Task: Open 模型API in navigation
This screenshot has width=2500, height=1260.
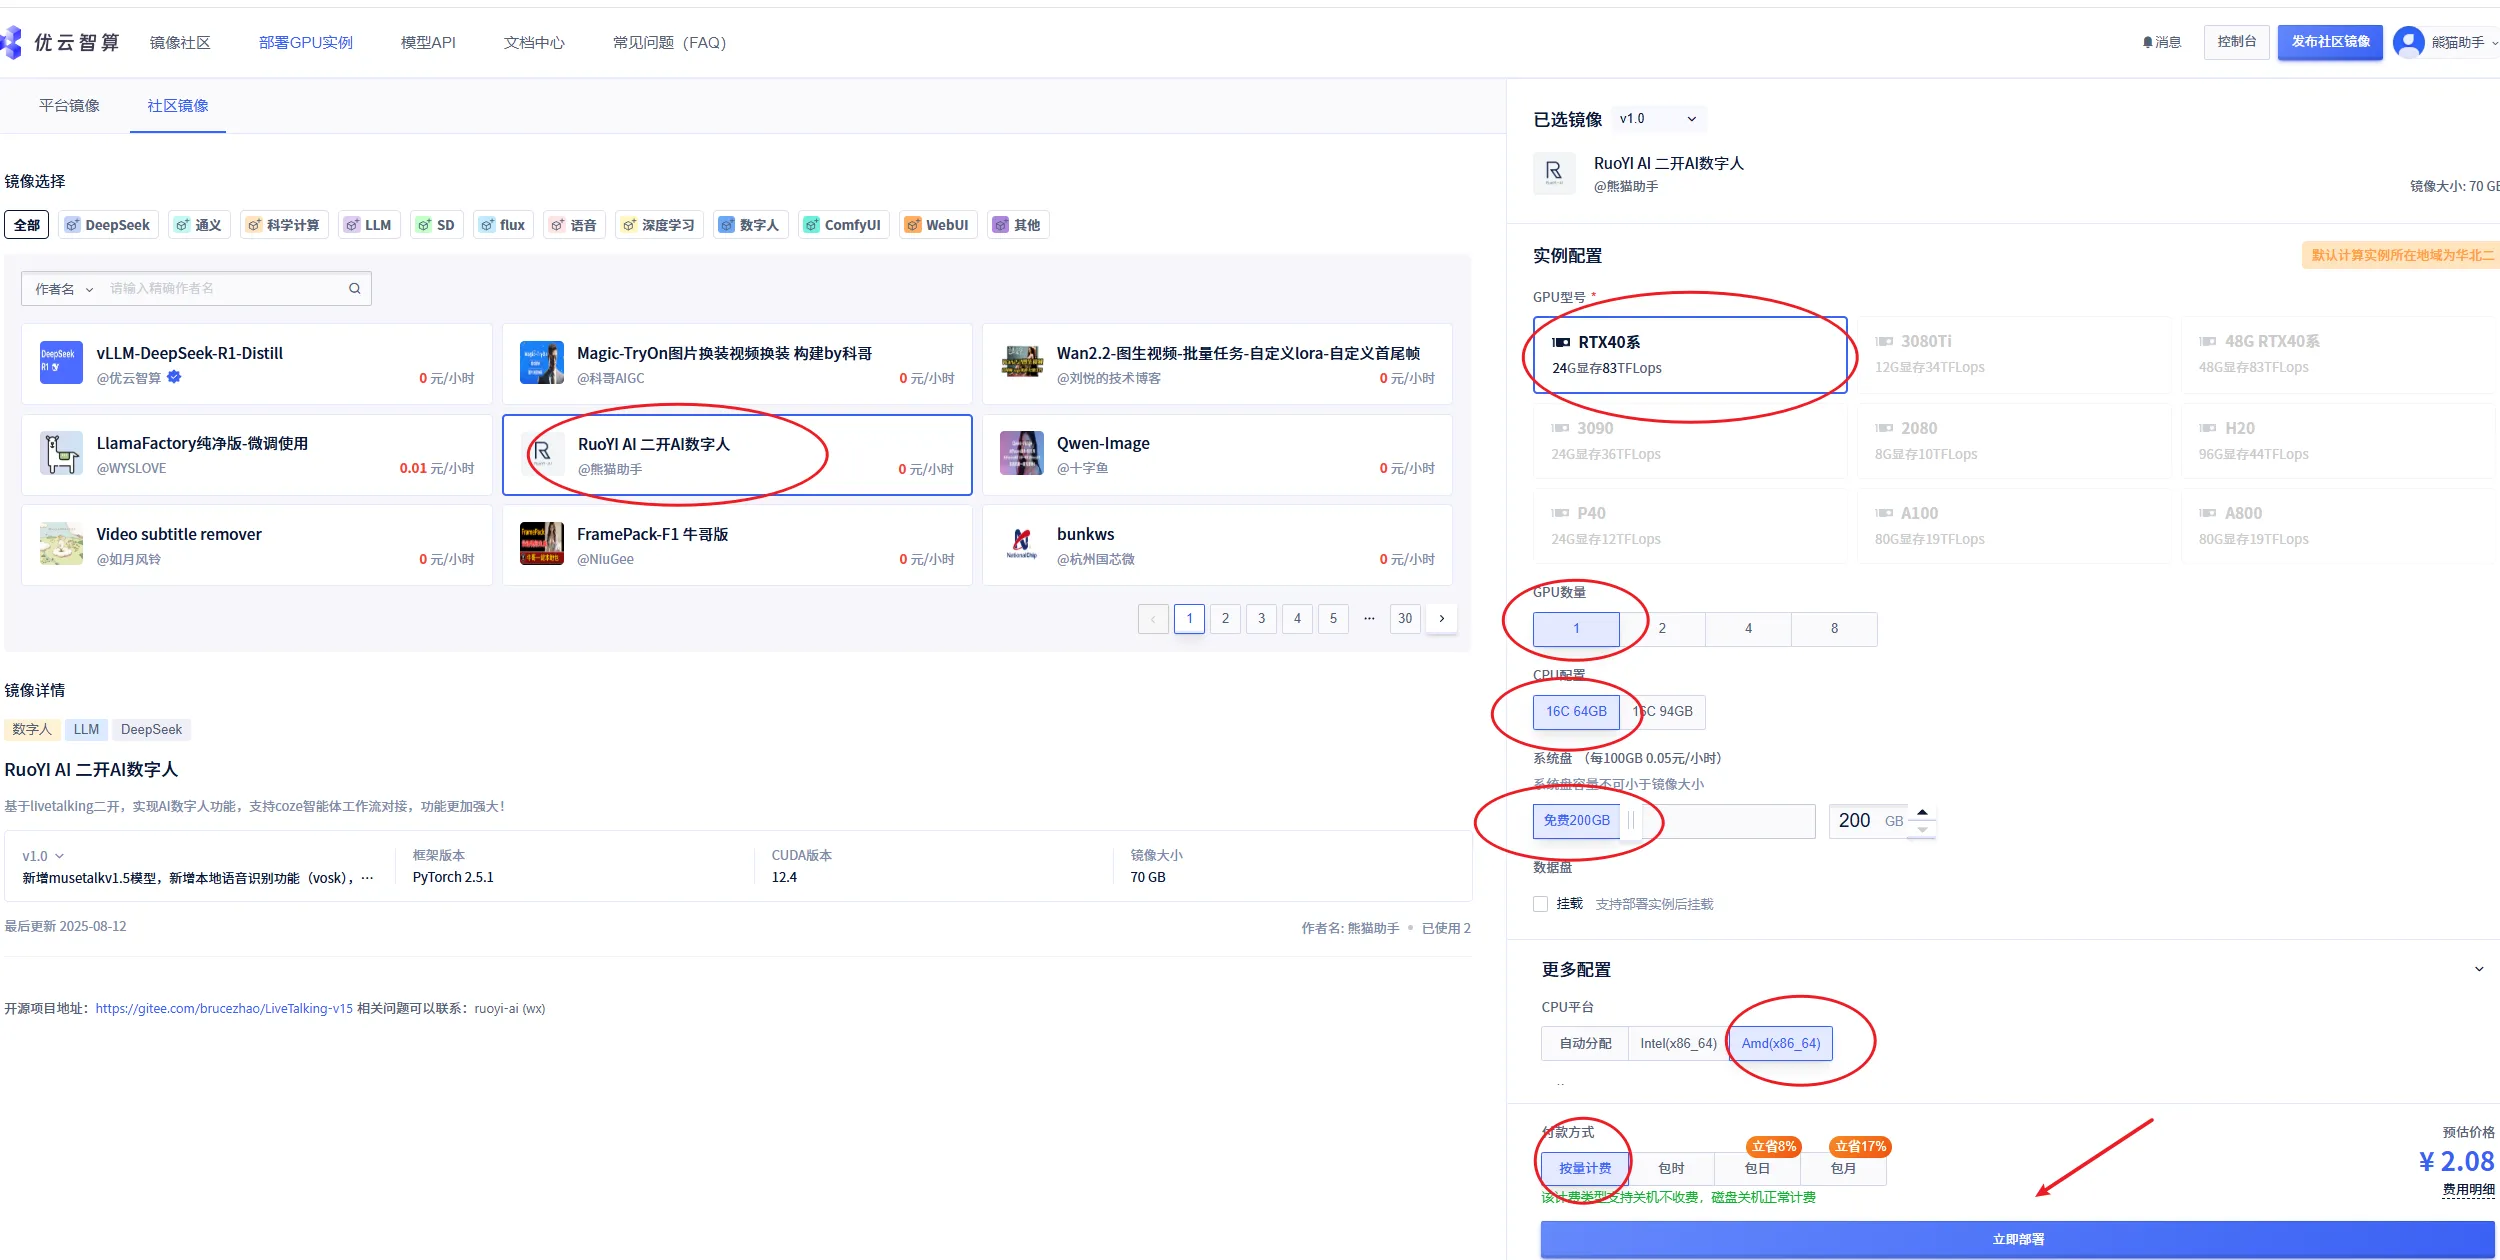Action: tap(428, 43)
